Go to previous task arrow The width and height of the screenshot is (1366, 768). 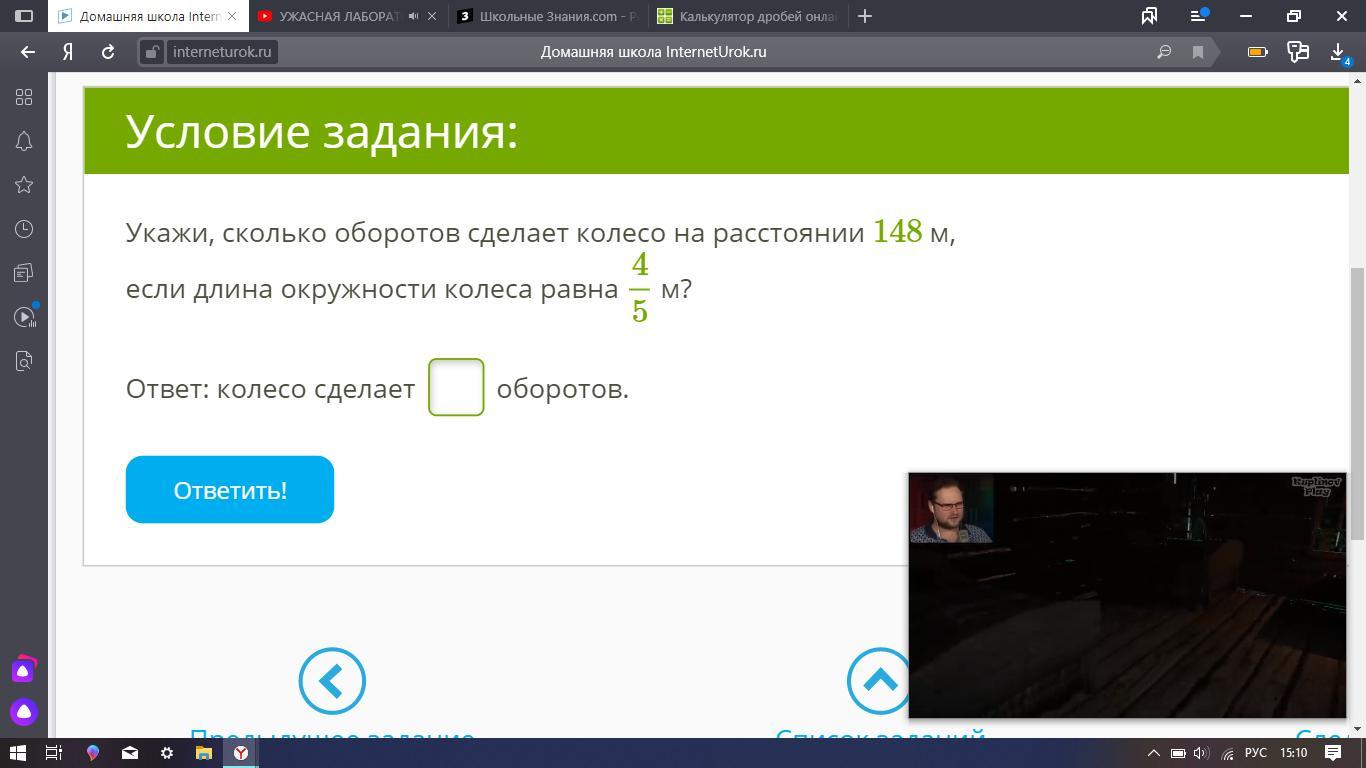332,681
